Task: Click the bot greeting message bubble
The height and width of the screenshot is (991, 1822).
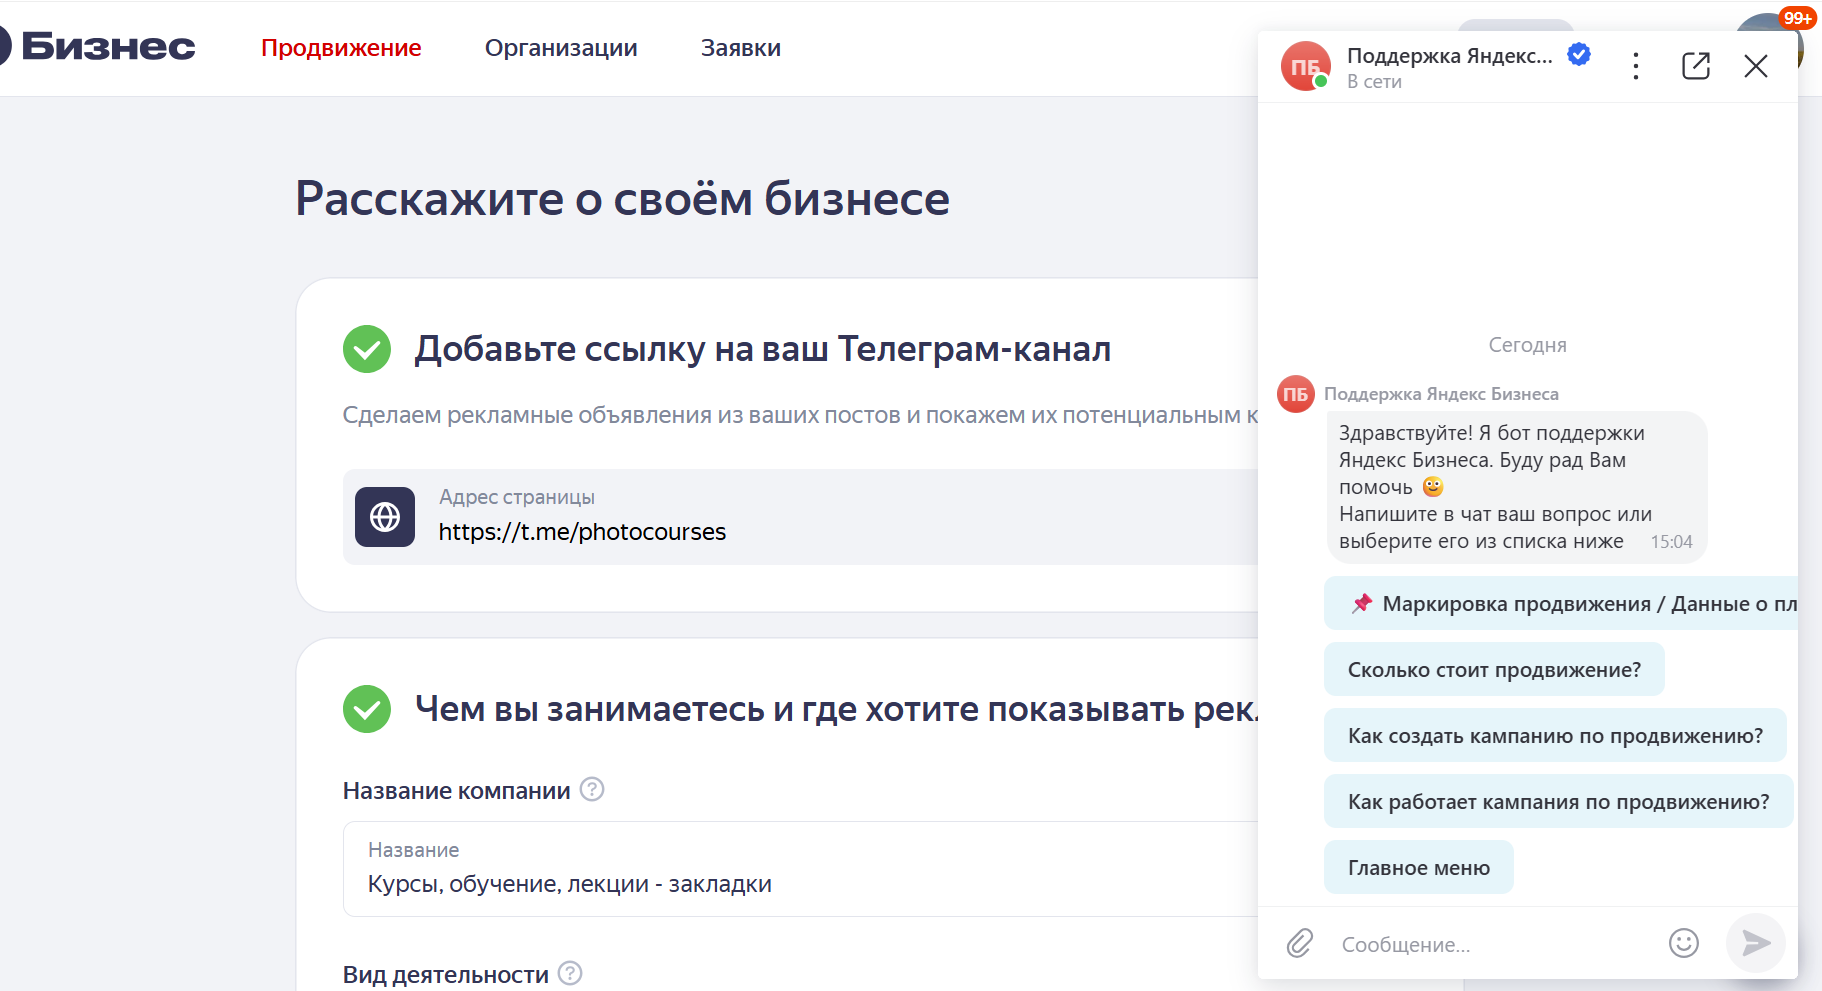Action: (1517, 487)
